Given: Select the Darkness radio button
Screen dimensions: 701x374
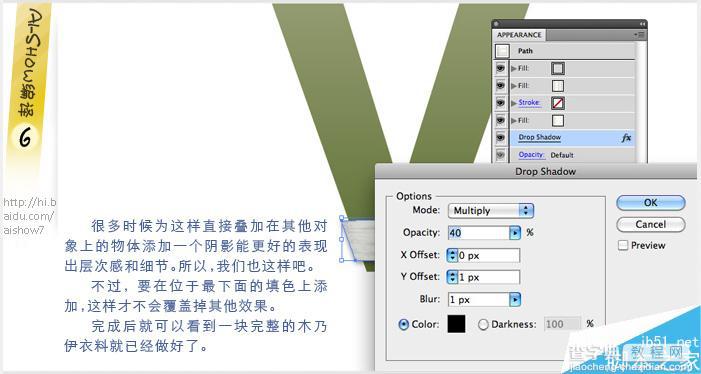Looking at the screenshot, I should click(x=483, y=324).
